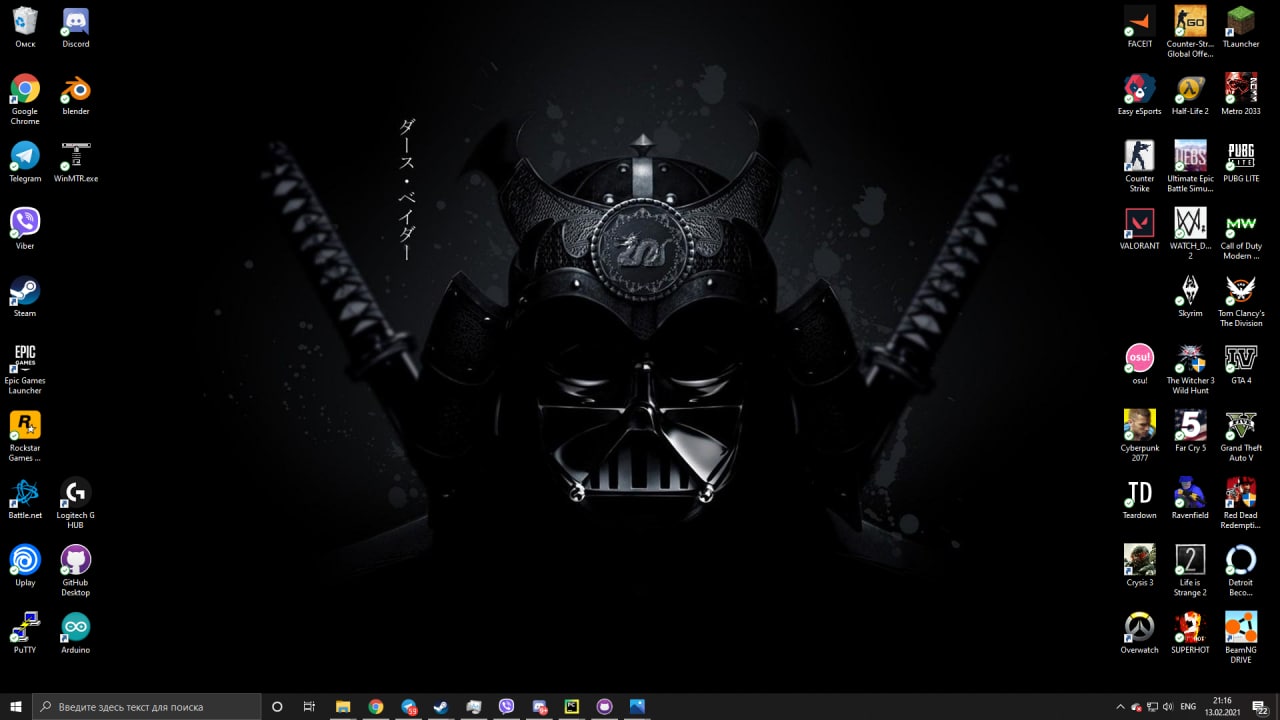Select the TLauncher Minecraft icon
This screenshot has width=1280, height=720.
[x=1241, y=27]
